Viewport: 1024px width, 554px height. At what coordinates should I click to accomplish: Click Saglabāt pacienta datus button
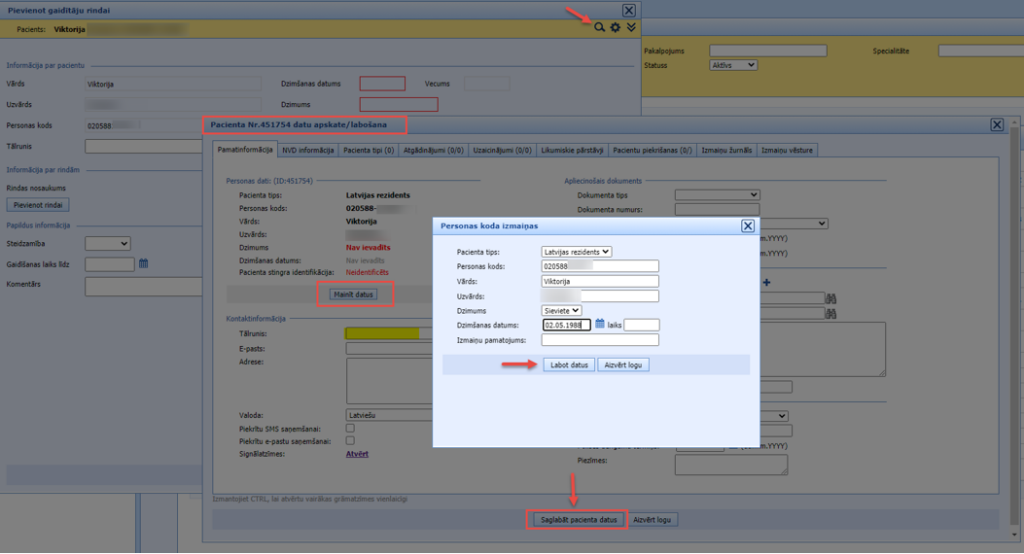click(576, 520)
